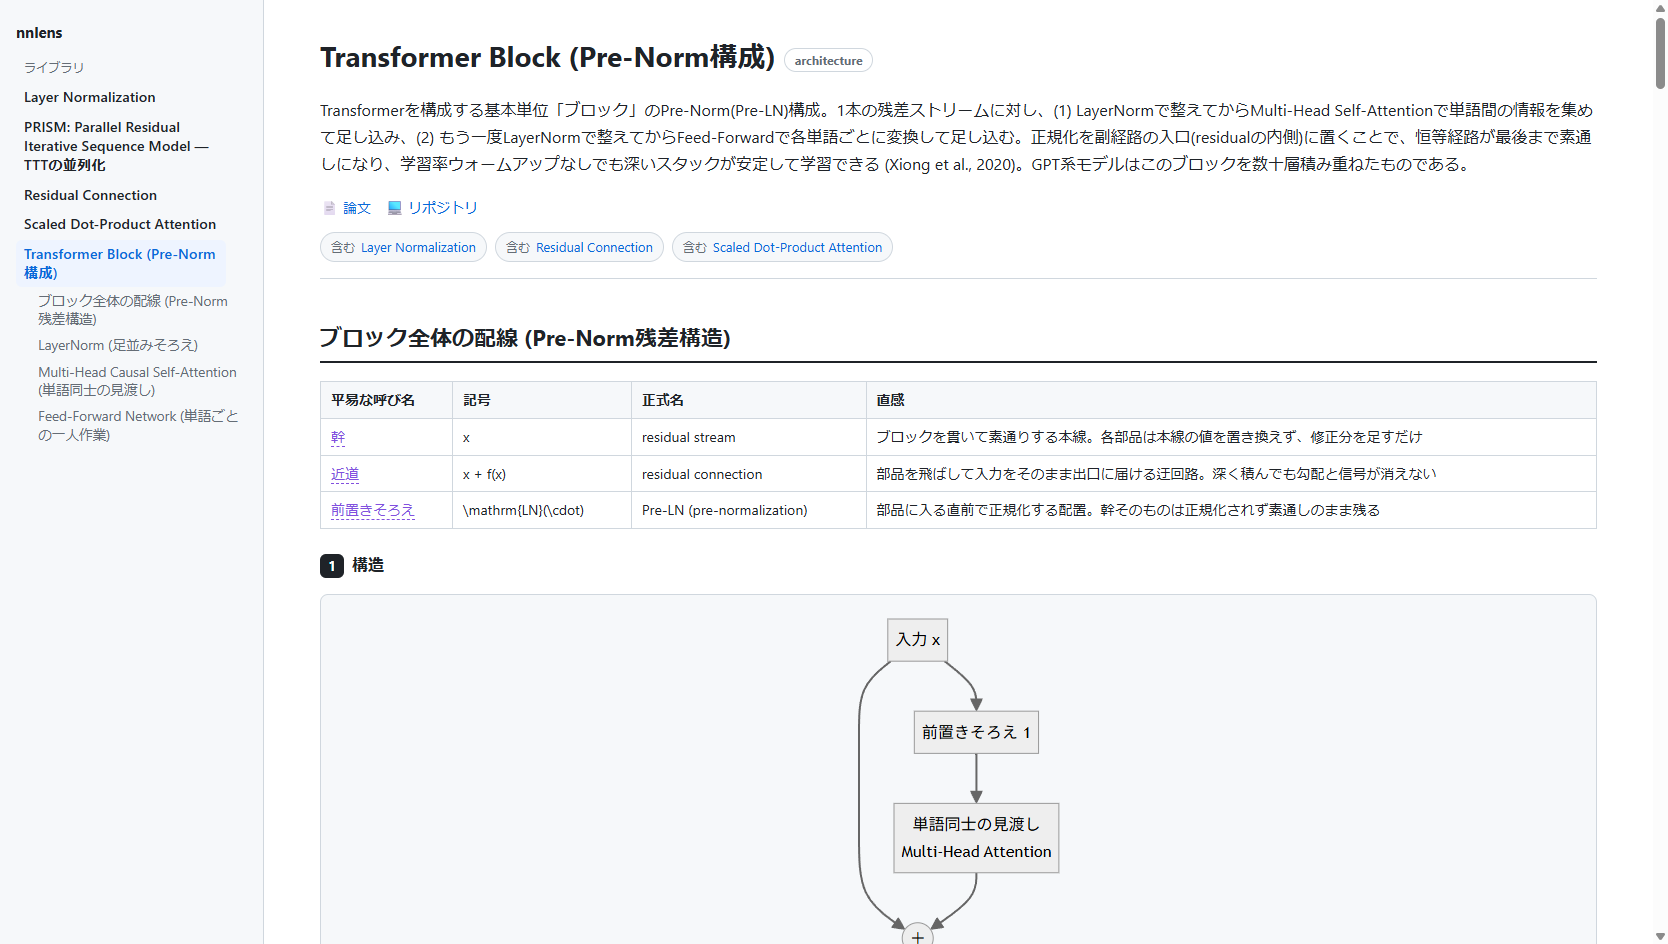This screenshot has height=944, width=1668.
Task: Open the ライブラリ sidebar link
Action: (x=54, y=67)
